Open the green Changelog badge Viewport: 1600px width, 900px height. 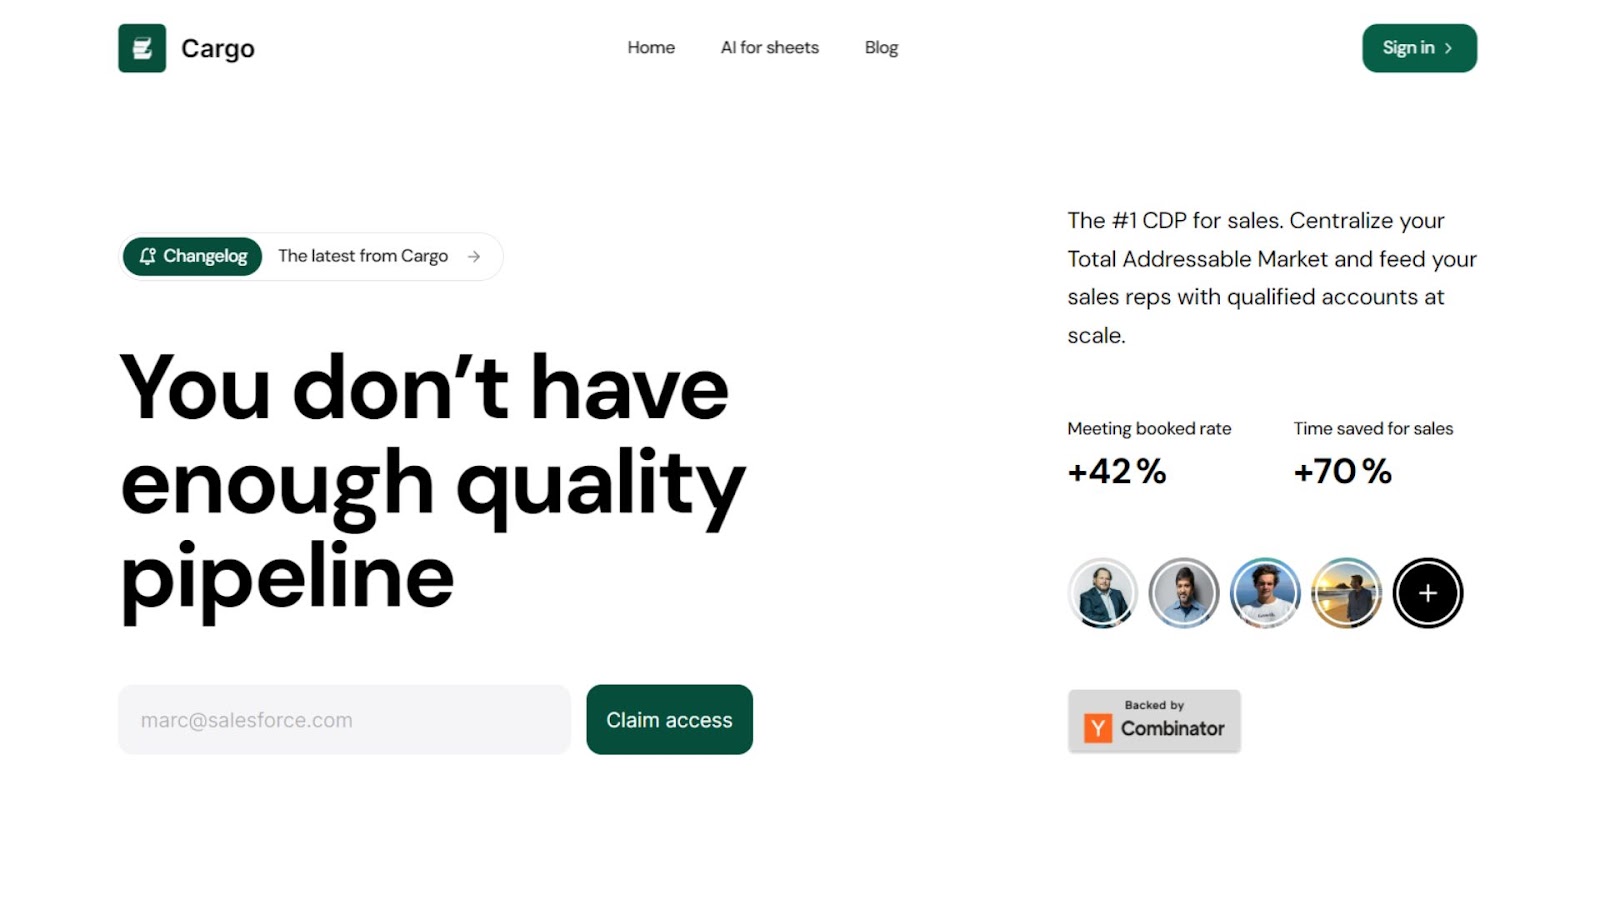pyautogui.click(x=192, y=256)
